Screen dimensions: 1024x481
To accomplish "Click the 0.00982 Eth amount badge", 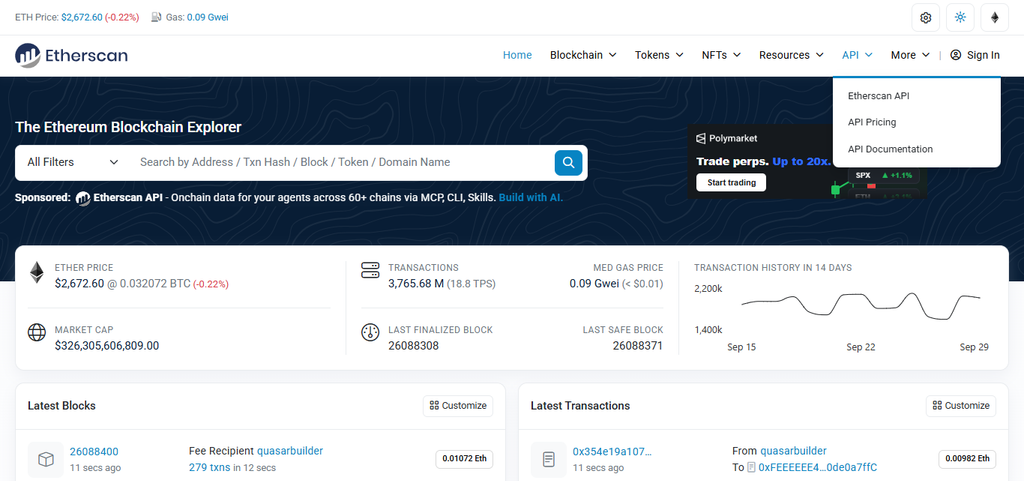I will (x=967, y=459).
